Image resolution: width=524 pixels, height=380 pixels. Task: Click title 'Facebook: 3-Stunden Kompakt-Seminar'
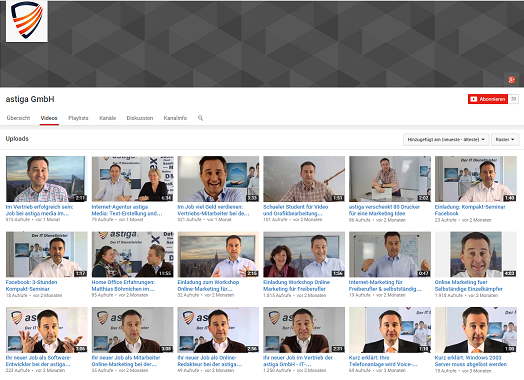click(31, 286)
